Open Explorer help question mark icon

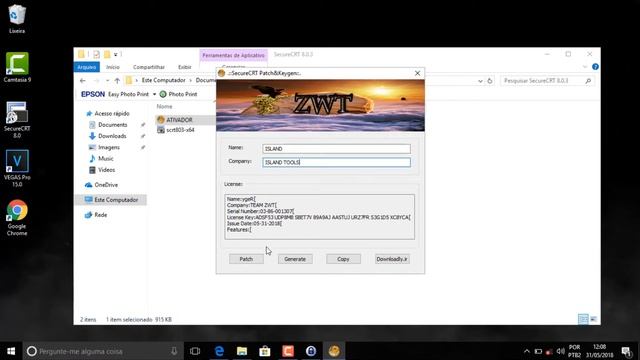pyautogui.click(x=595, y=67)
